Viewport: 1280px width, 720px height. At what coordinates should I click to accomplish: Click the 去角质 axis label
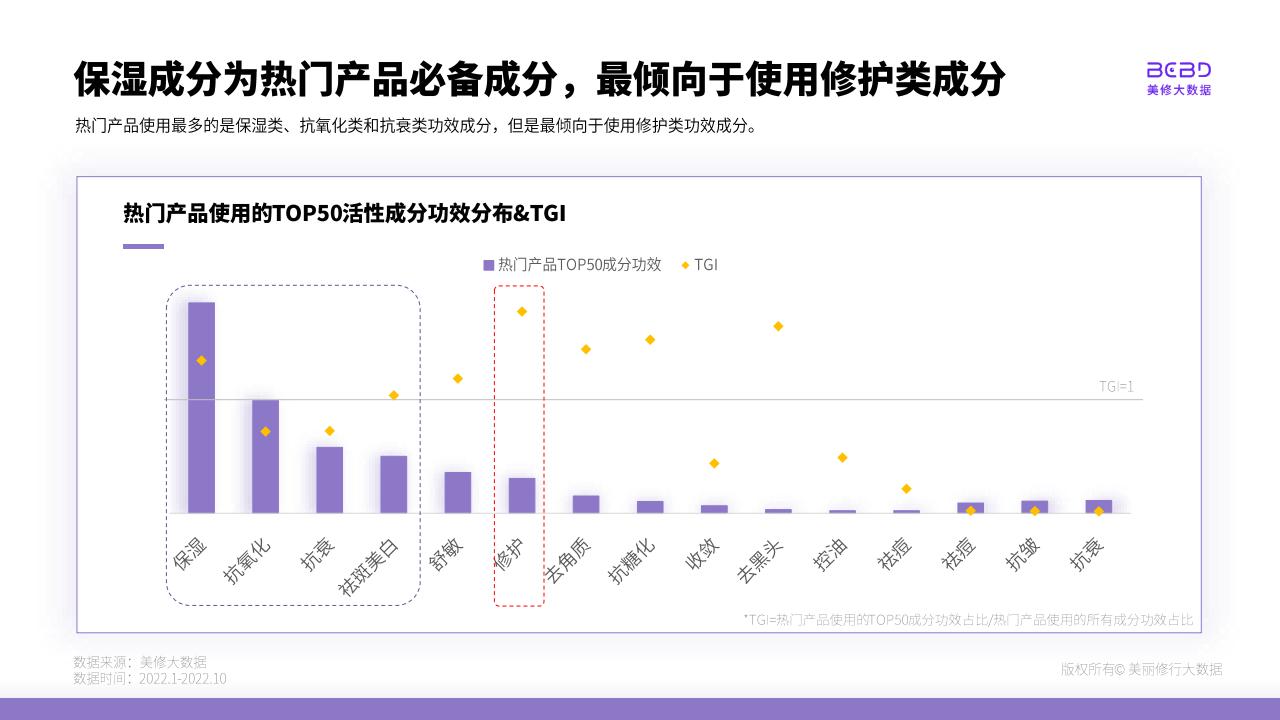[x=567, y=561]
